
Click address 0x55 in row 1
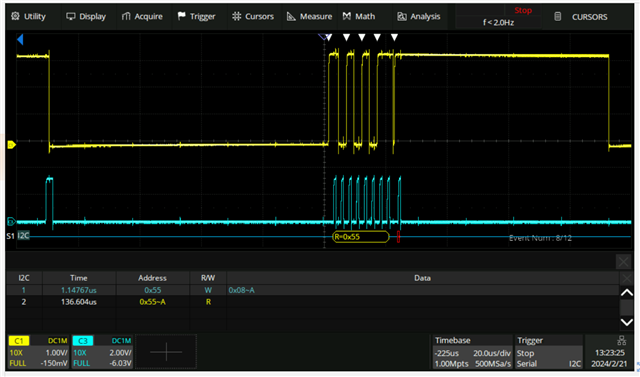point(153,290)
